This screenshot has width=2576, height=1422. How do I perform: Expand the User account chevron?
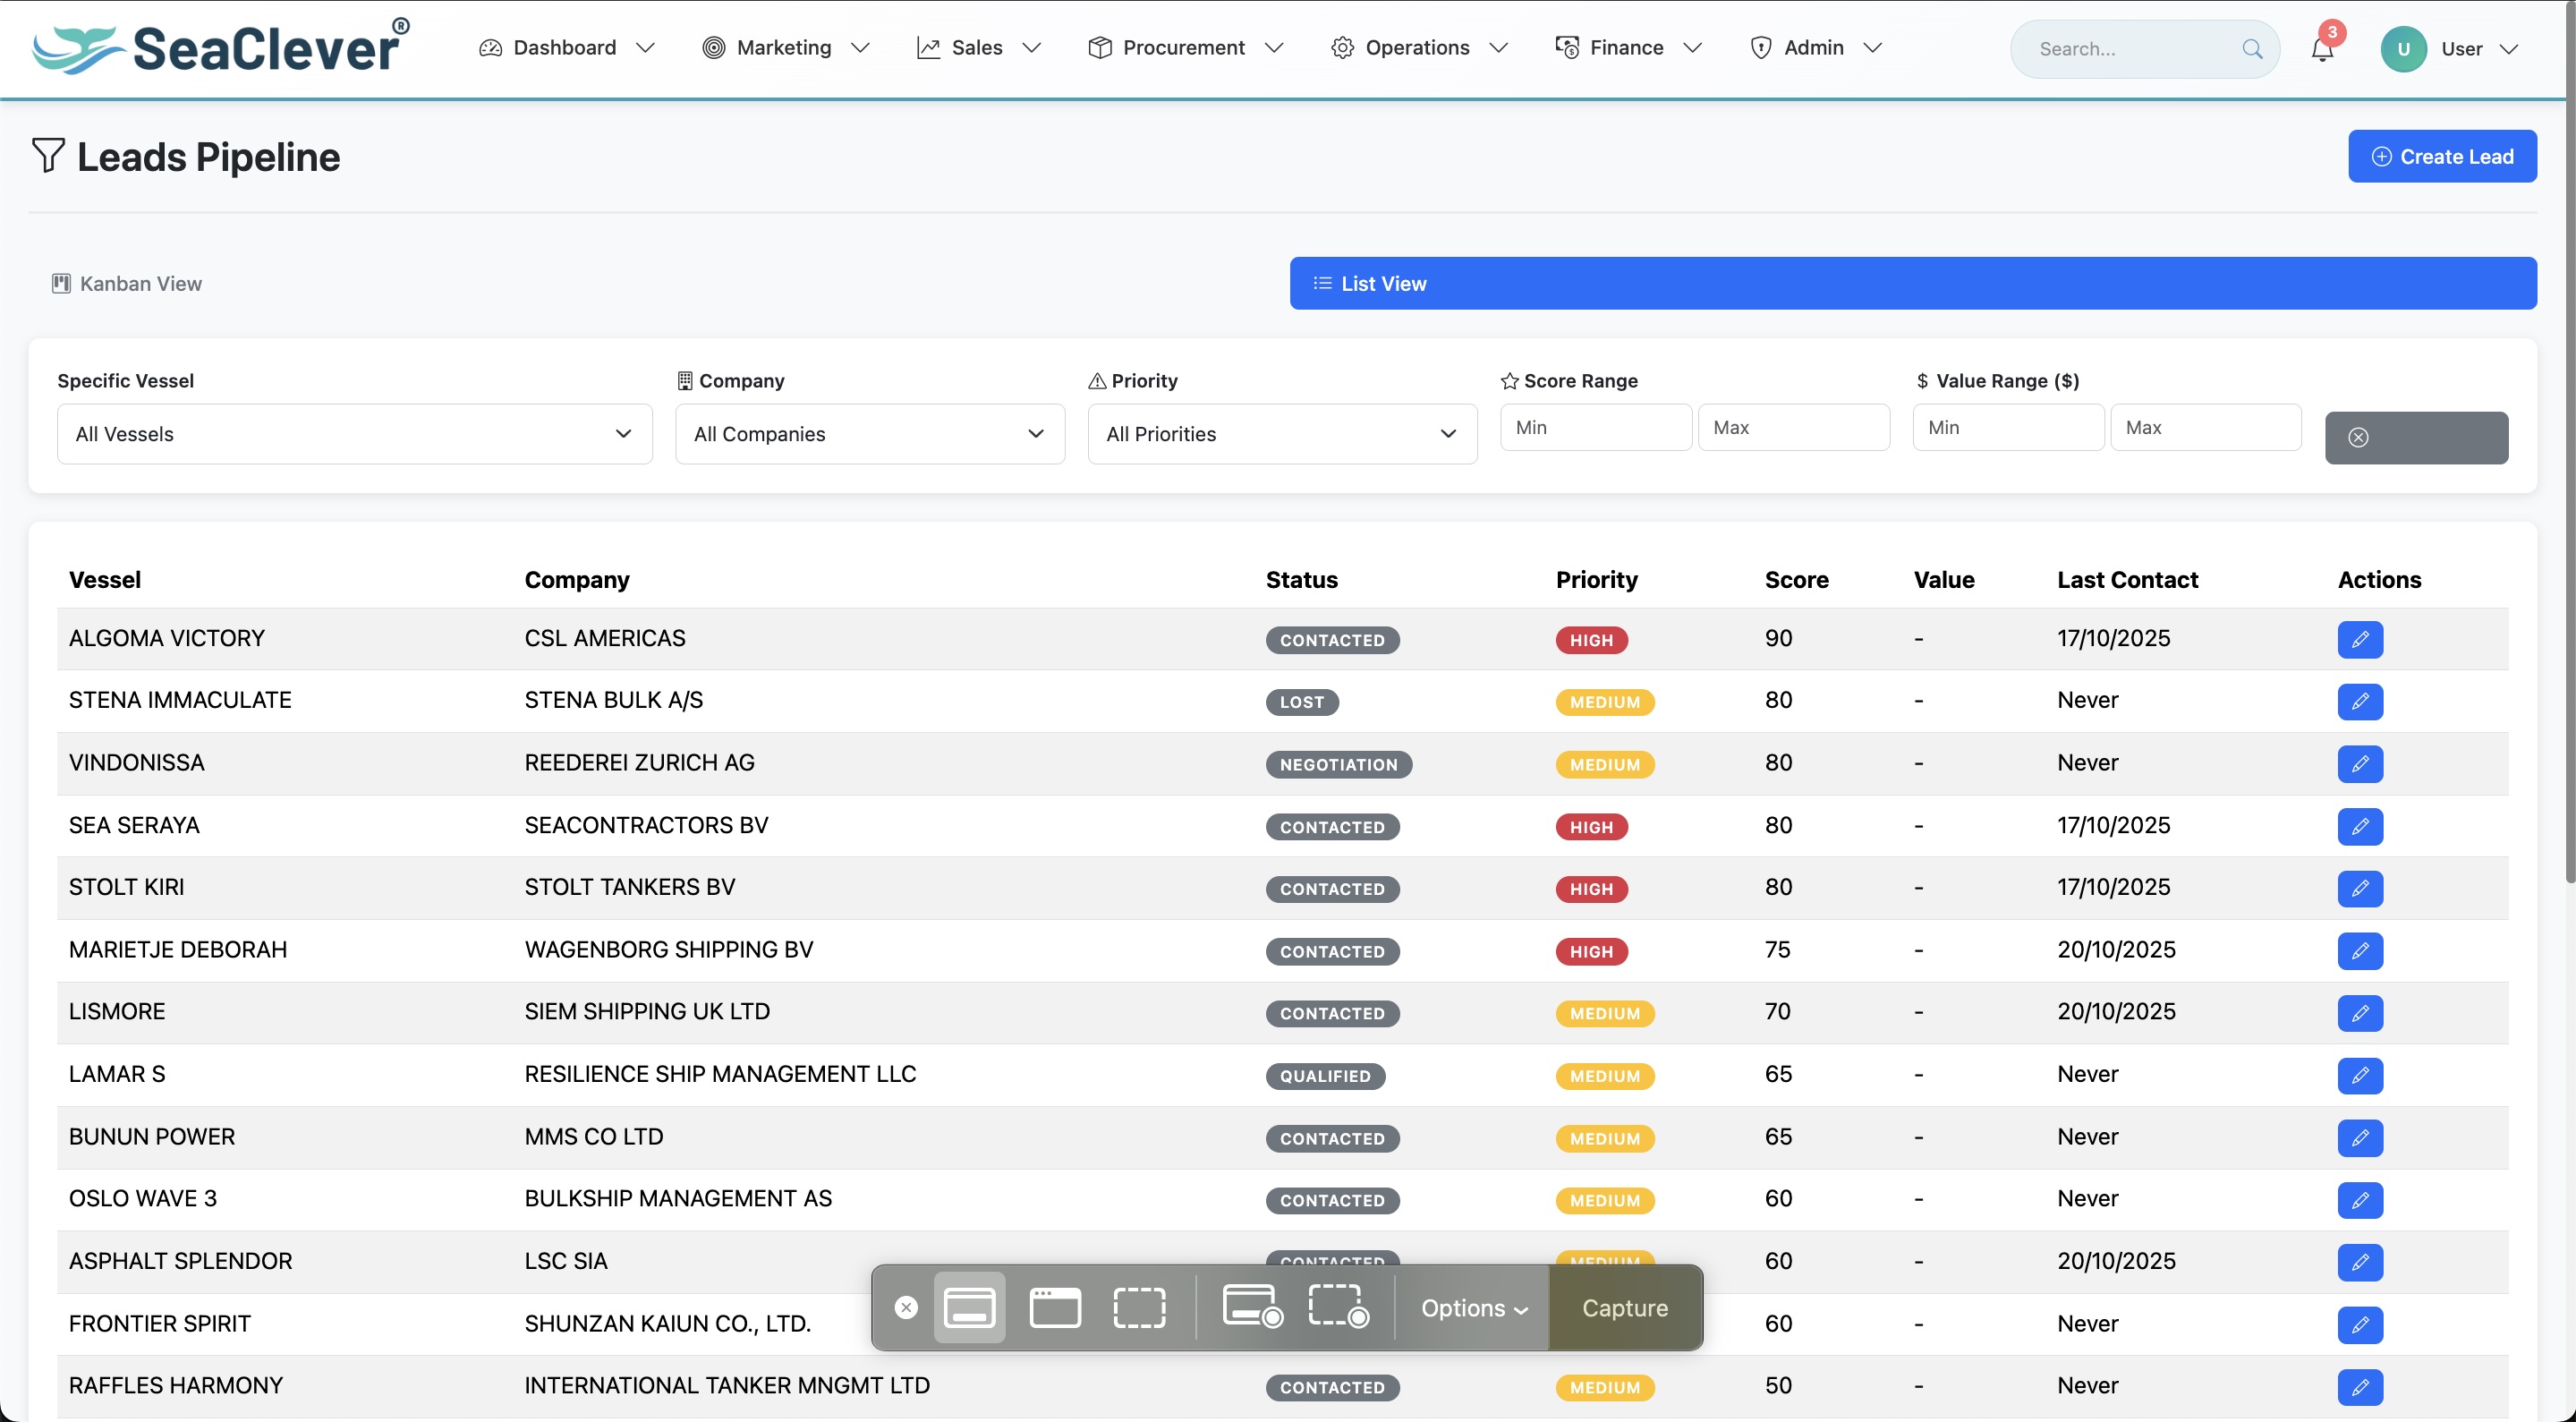[x=2512, y=48]
